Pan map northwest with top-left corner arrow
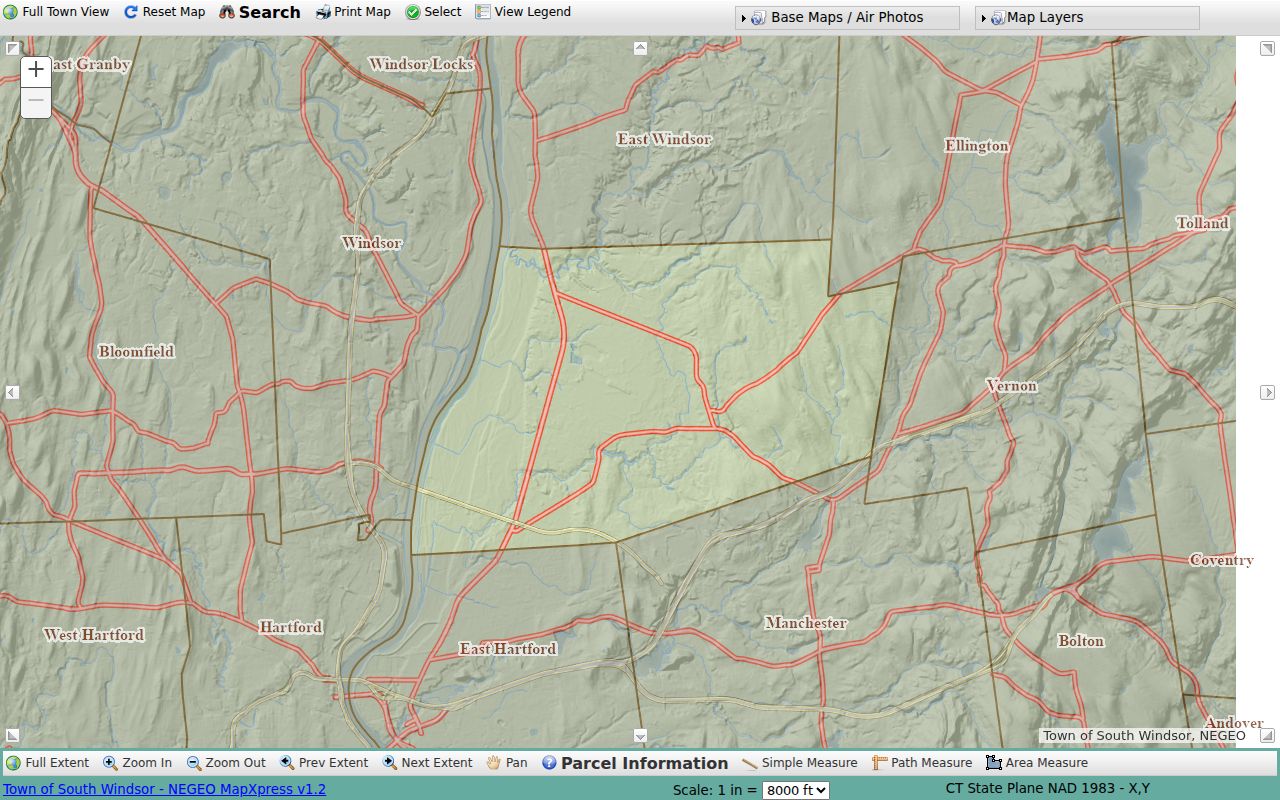This screenshot has width=1280, height=800. coord(12,47)
